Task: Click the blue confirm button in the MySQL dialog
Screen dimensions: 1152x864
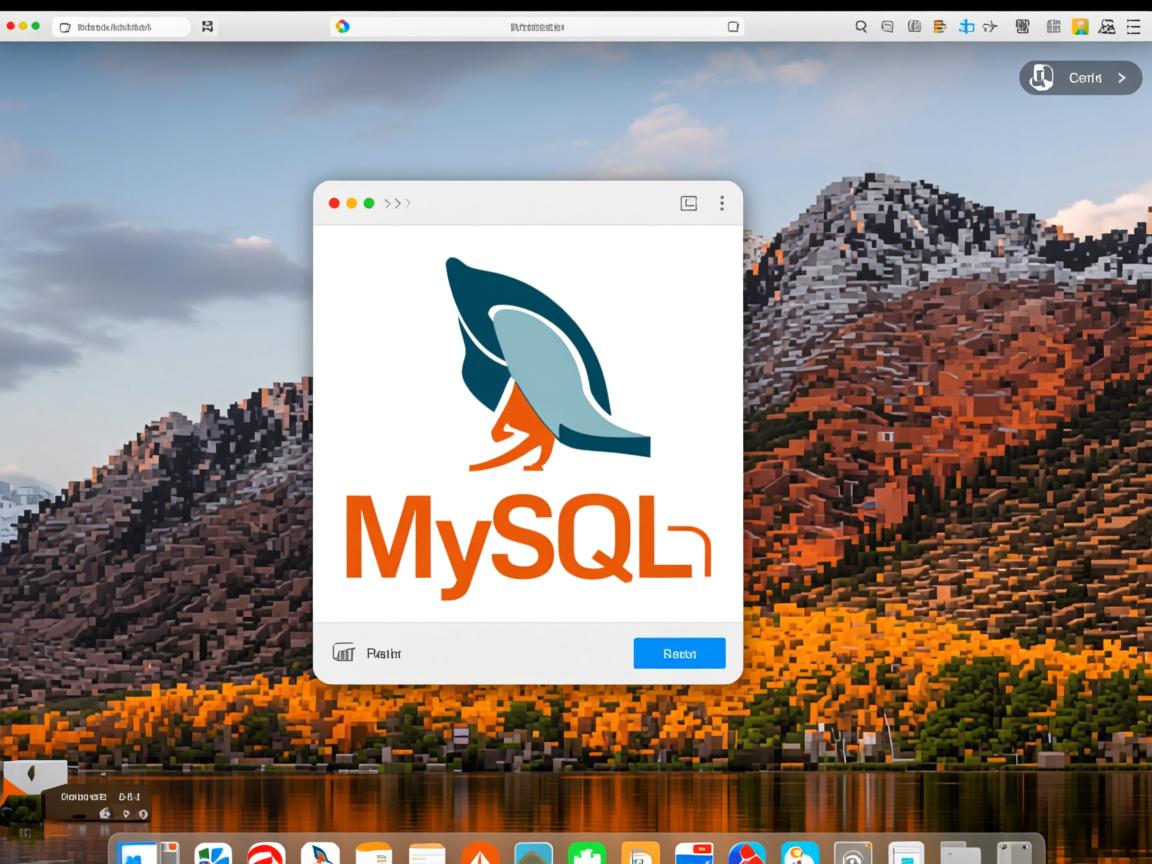Action: tap(679, 653)
